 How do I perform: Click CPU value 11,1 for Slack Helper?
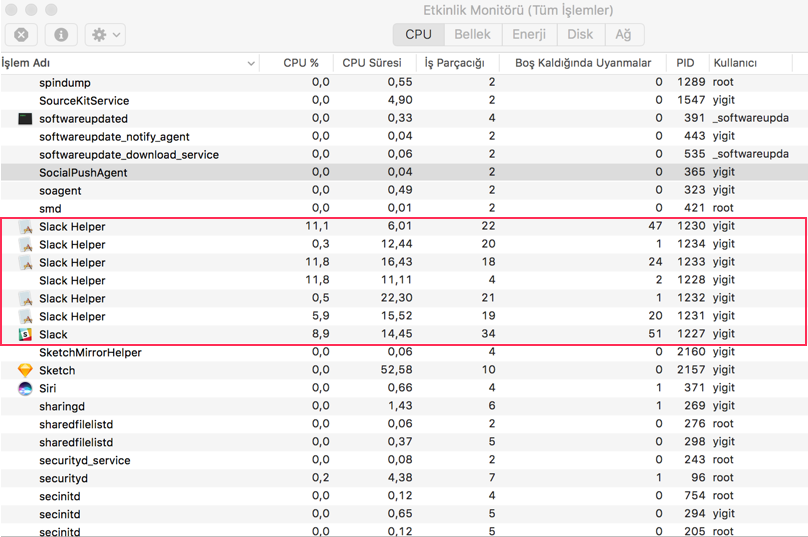[317, 226]
